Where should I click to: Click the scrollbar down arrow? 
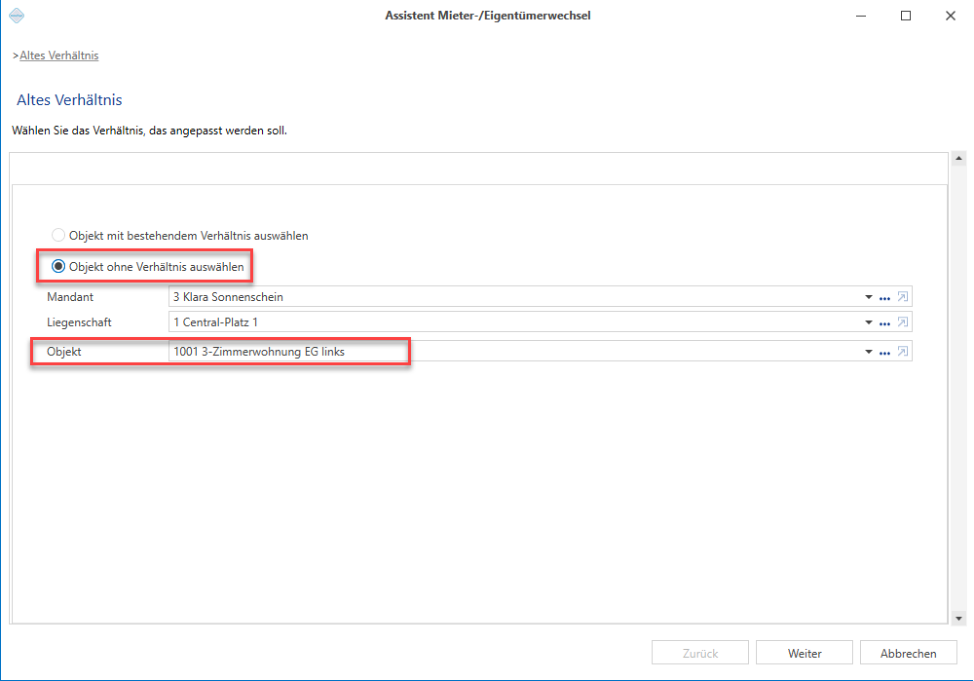pyautogui.click(x=958, y=618)
